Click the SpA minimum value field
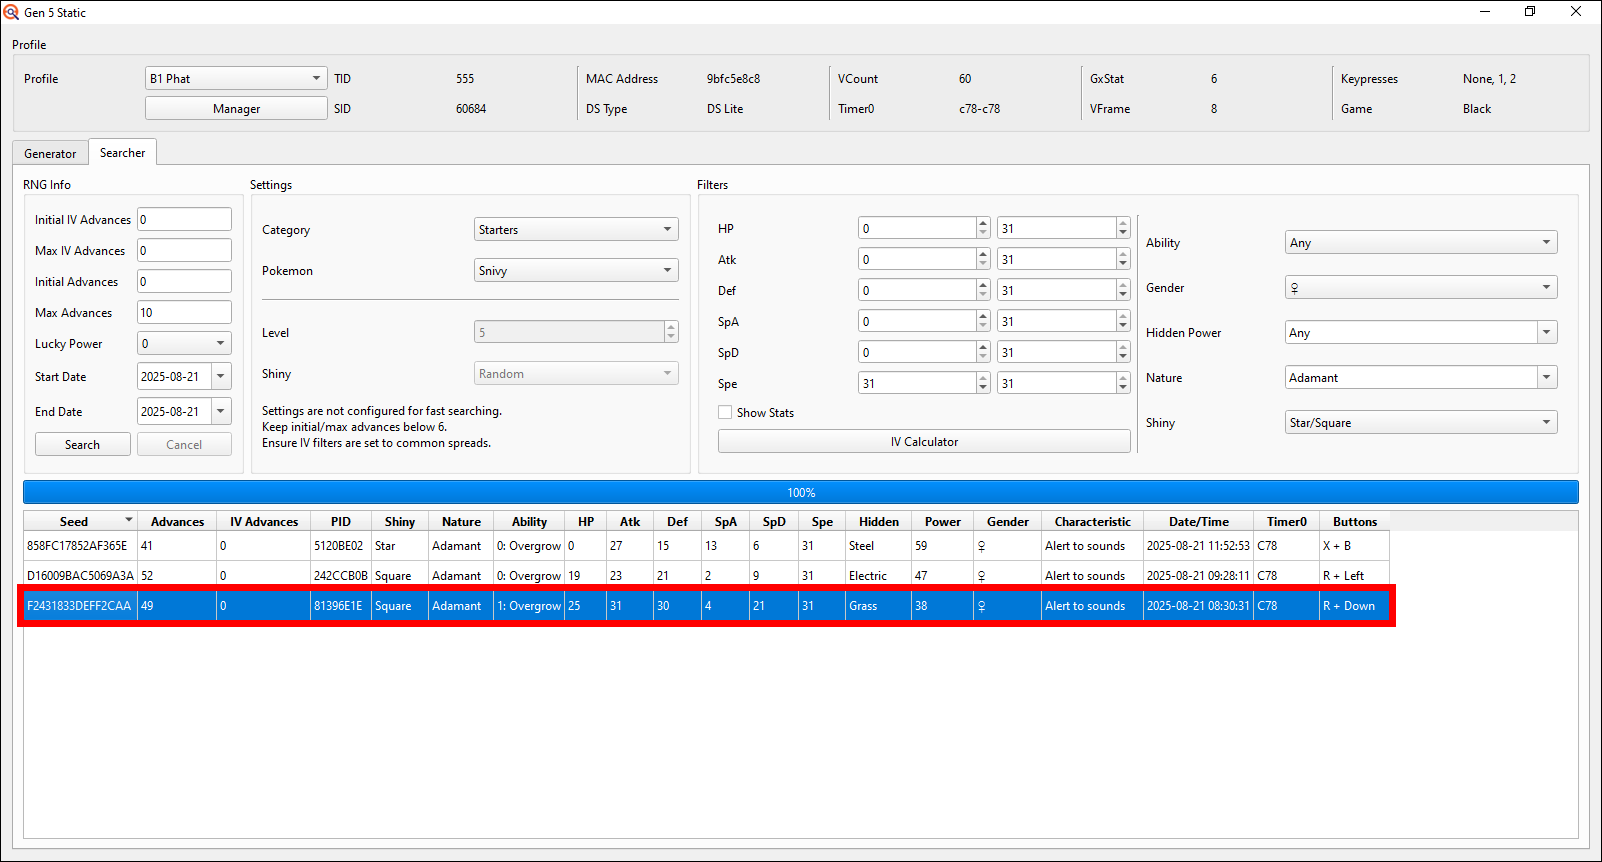Screen dimensions: 1602x862 [916, 321]
